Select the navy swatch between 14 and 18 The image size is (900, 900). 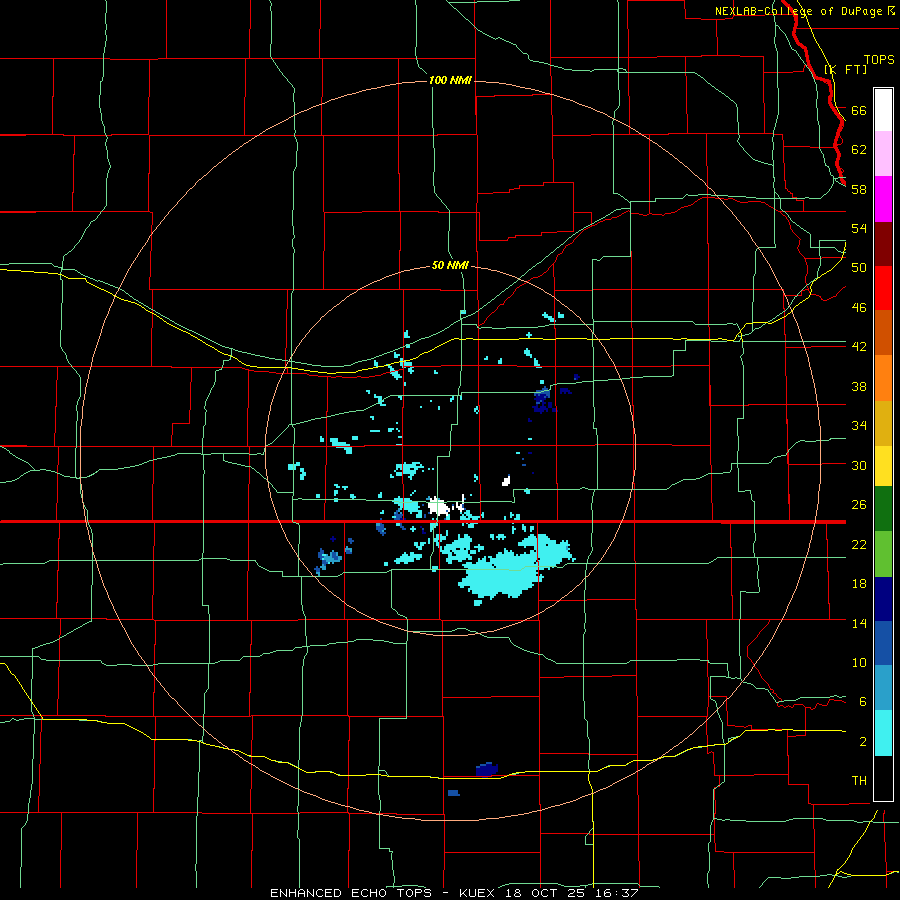click(x=883, y=599)
